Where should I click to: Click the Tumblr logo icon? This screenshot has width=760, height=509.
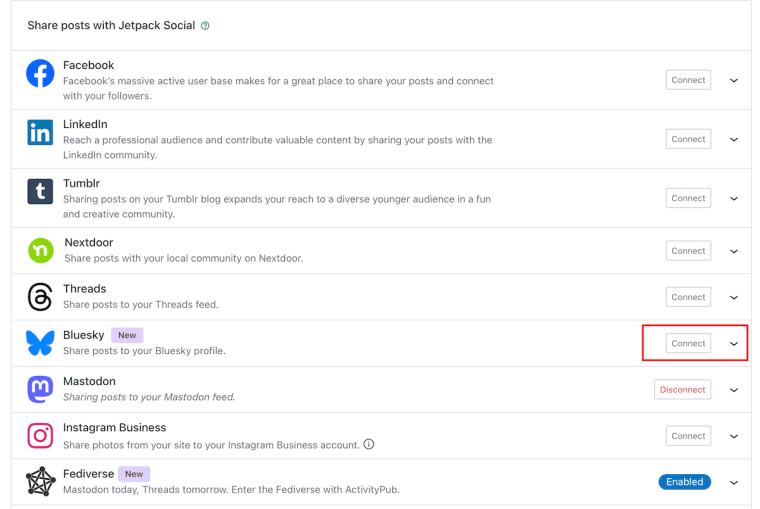point(40,191)
